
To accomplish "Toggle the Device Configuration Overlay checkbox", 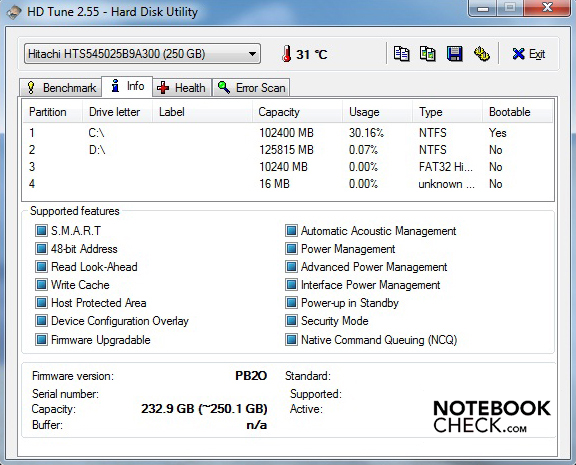I will [41, 321].
